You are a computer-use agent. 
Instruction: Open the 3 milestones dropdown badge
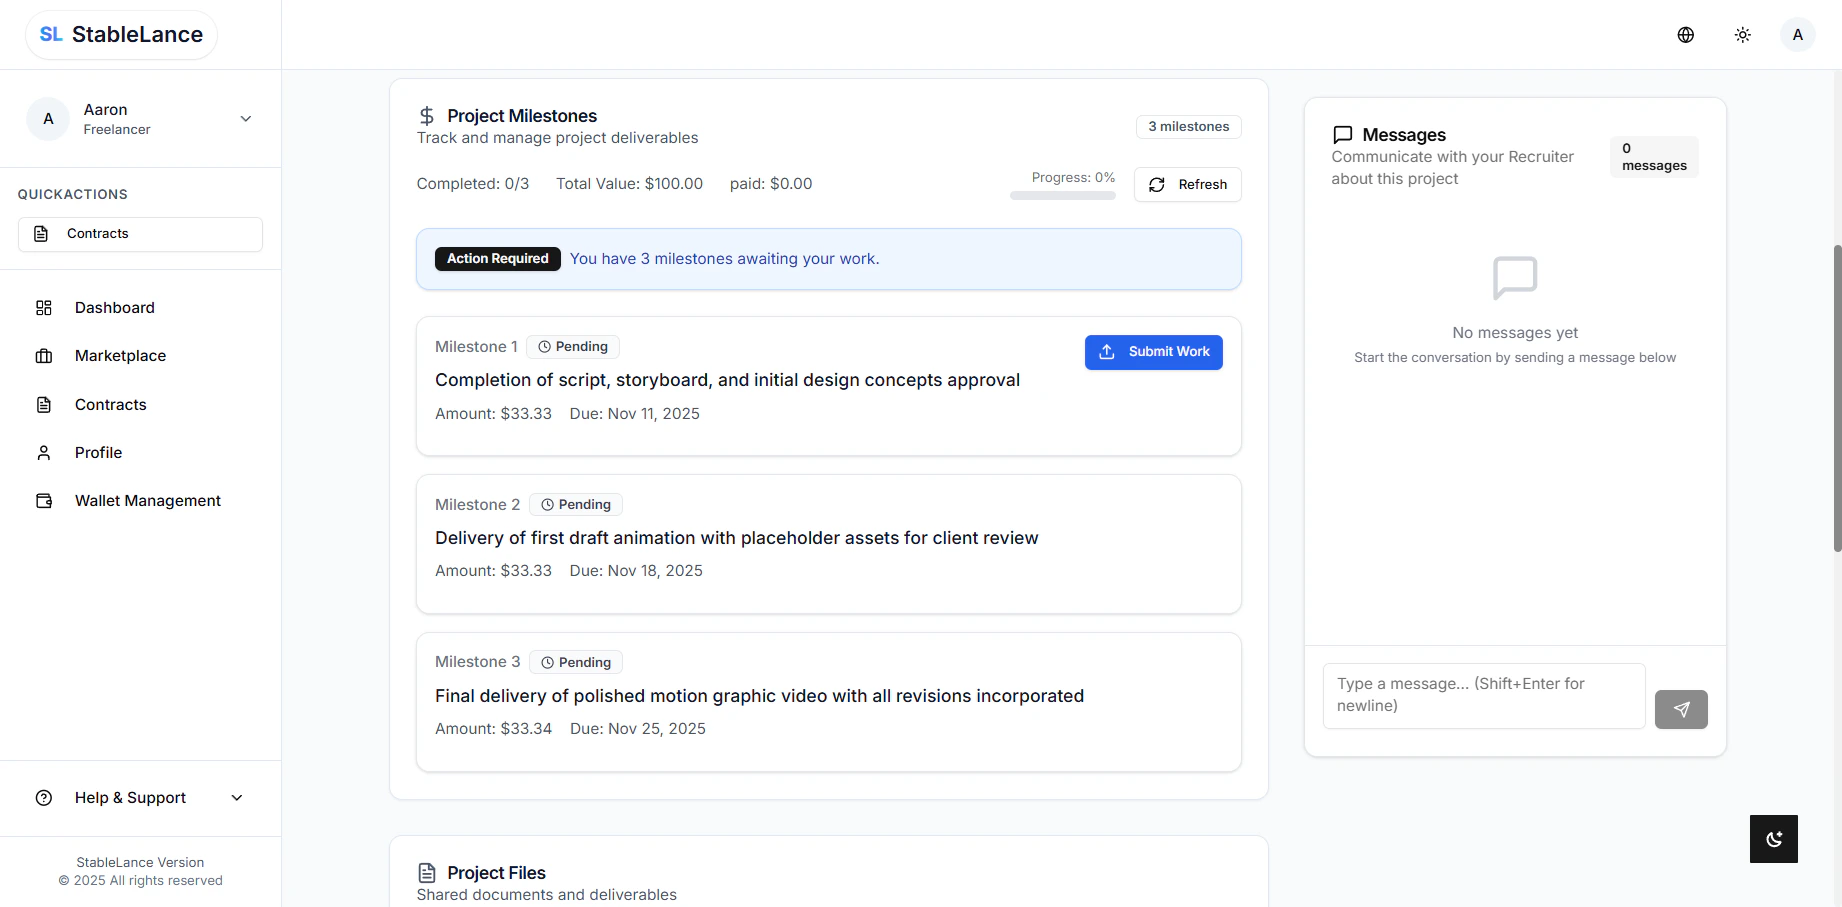pyautogui.click(x=1187, y=126)
